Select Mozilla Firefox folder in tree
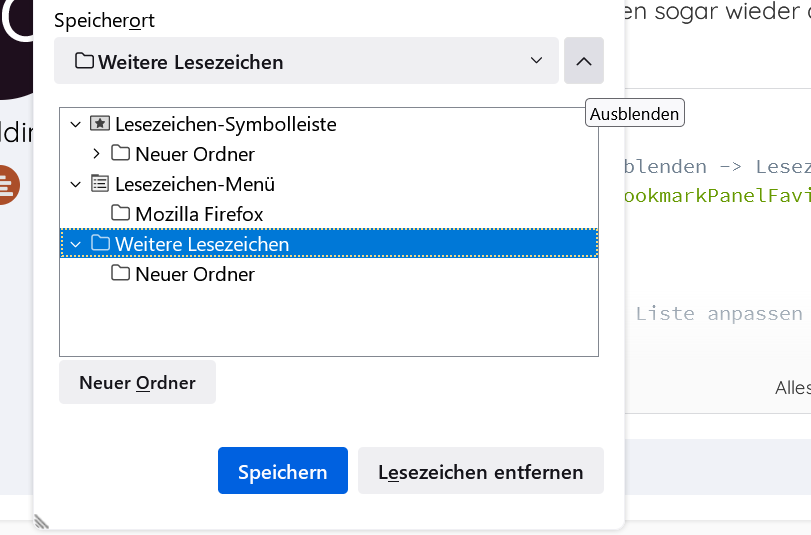This screenshot has width=811, height=535. click(199, 214)
